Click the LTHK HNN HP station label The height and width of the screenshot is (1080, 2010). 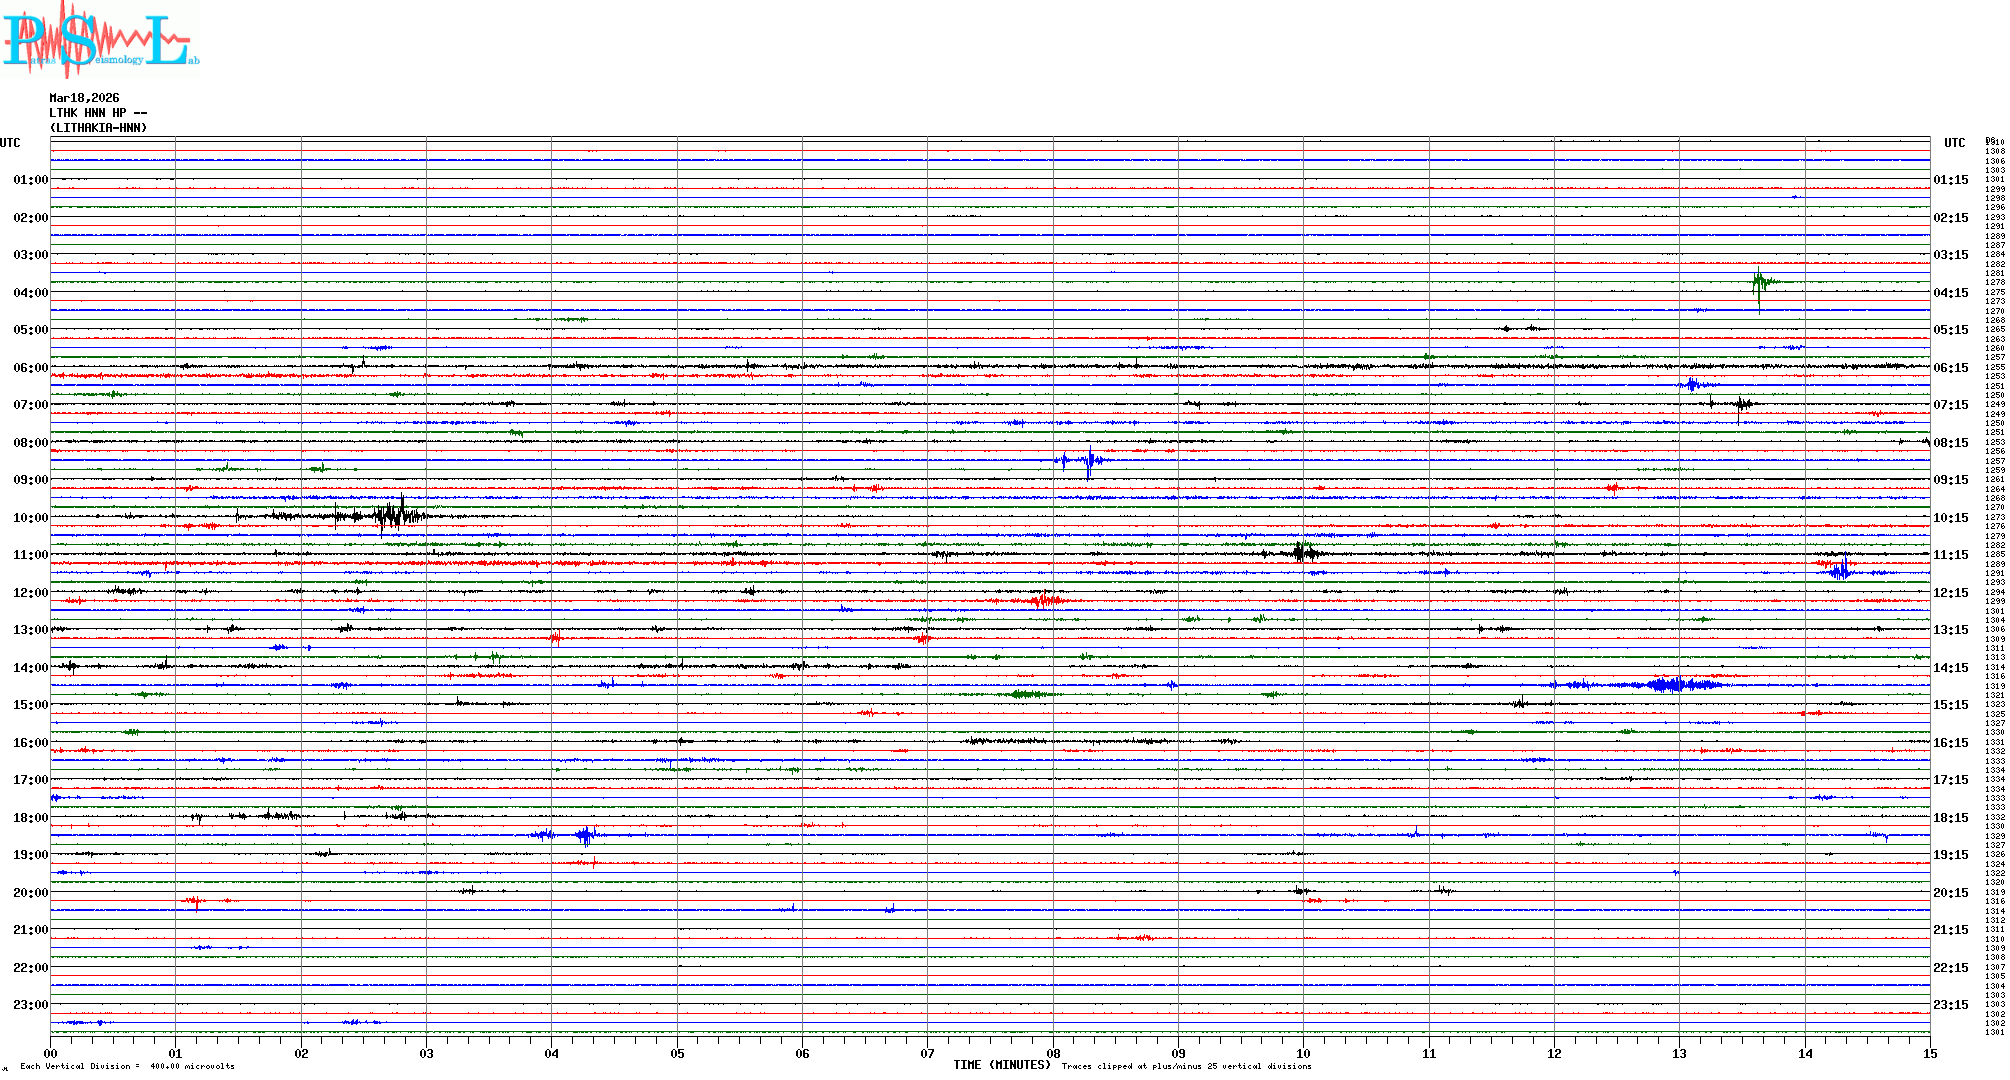(97, 113)
